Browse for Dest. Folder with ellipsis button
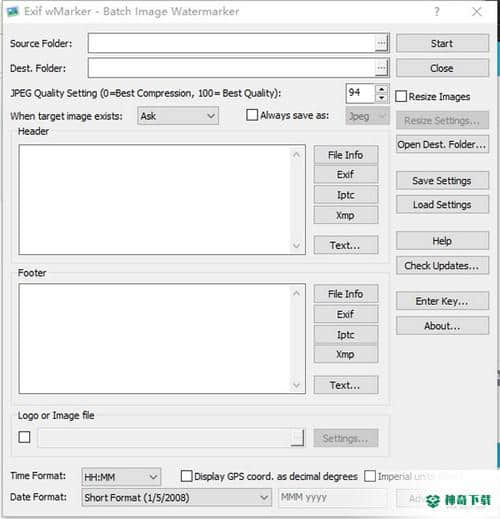This screenshot has height=519, width=500. point(381,68)
